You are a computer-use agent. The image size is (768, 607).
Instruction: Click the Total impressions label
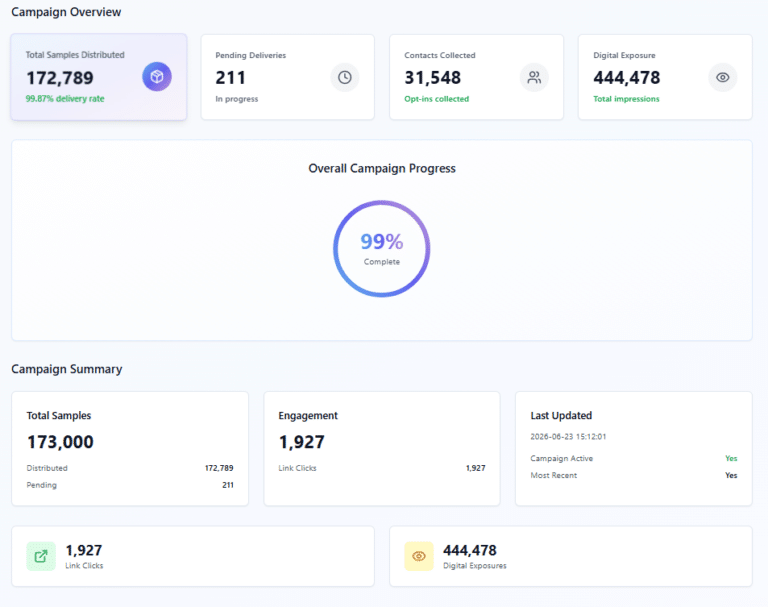(x=626, y=99)
